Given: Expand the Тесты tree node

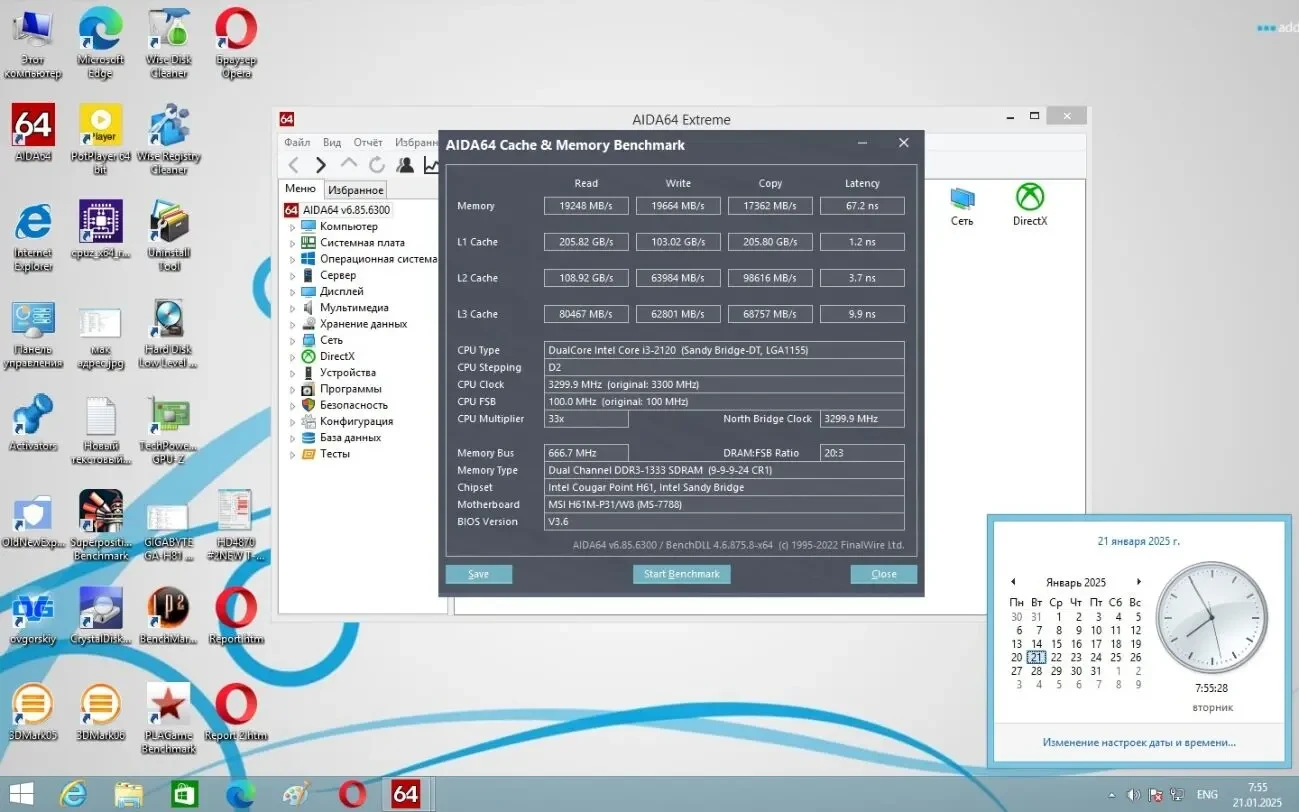Looking at the screenshot, I should coord(290,453).
